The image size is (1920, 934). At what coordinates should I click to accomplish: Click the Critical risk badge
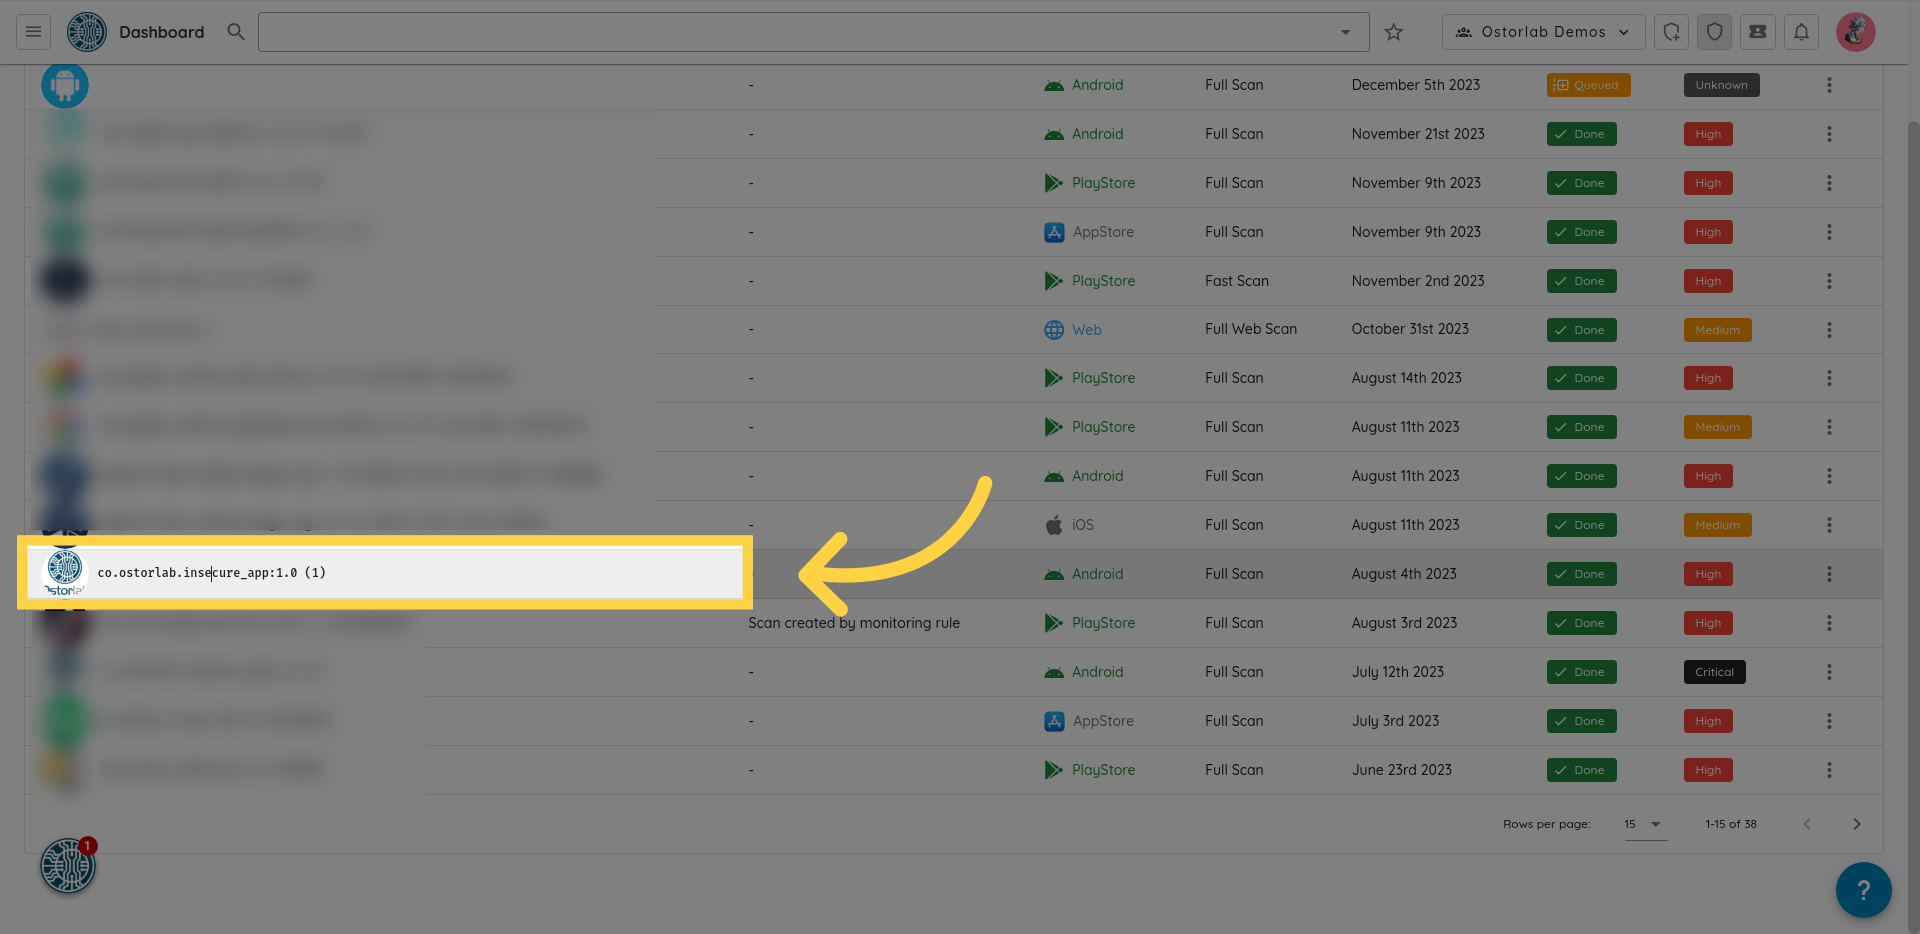click(x=1714, y=672)
